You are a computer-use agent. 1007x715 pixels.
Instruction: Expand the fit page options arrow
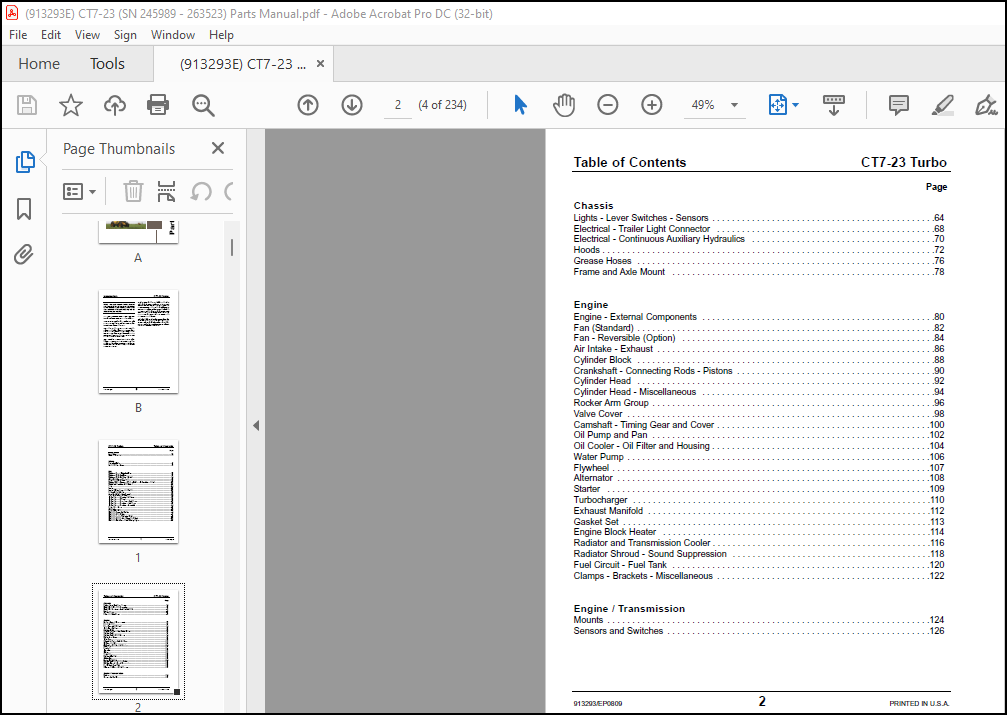(x=795, y=105)
